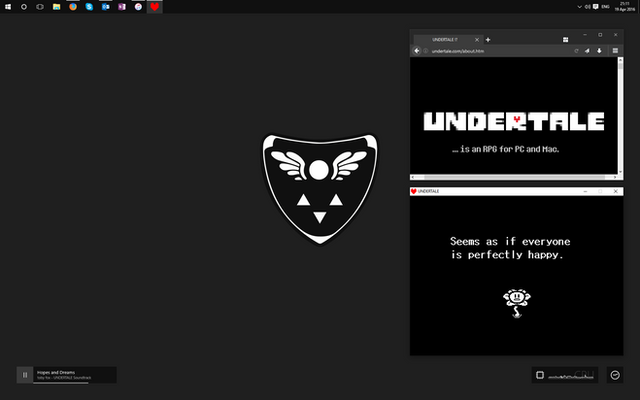640x400 pixels.
Task: Click the horizontal scrollbar right arrow
Action: point(615,177)
